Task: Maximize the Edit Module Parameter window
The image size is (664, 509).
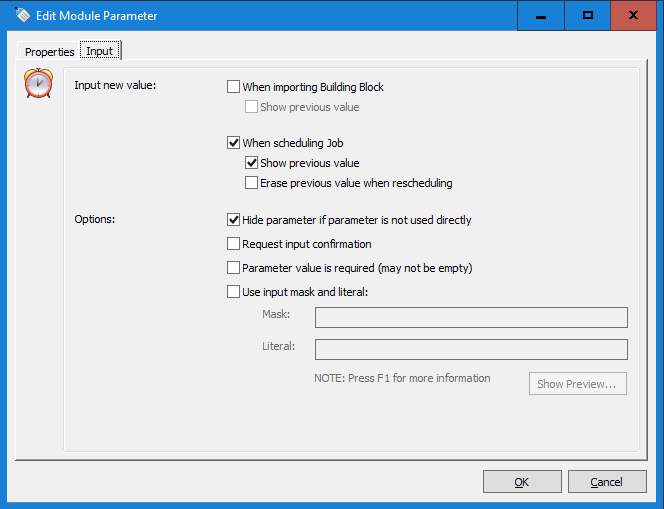Action: click(x=588, y=16)
